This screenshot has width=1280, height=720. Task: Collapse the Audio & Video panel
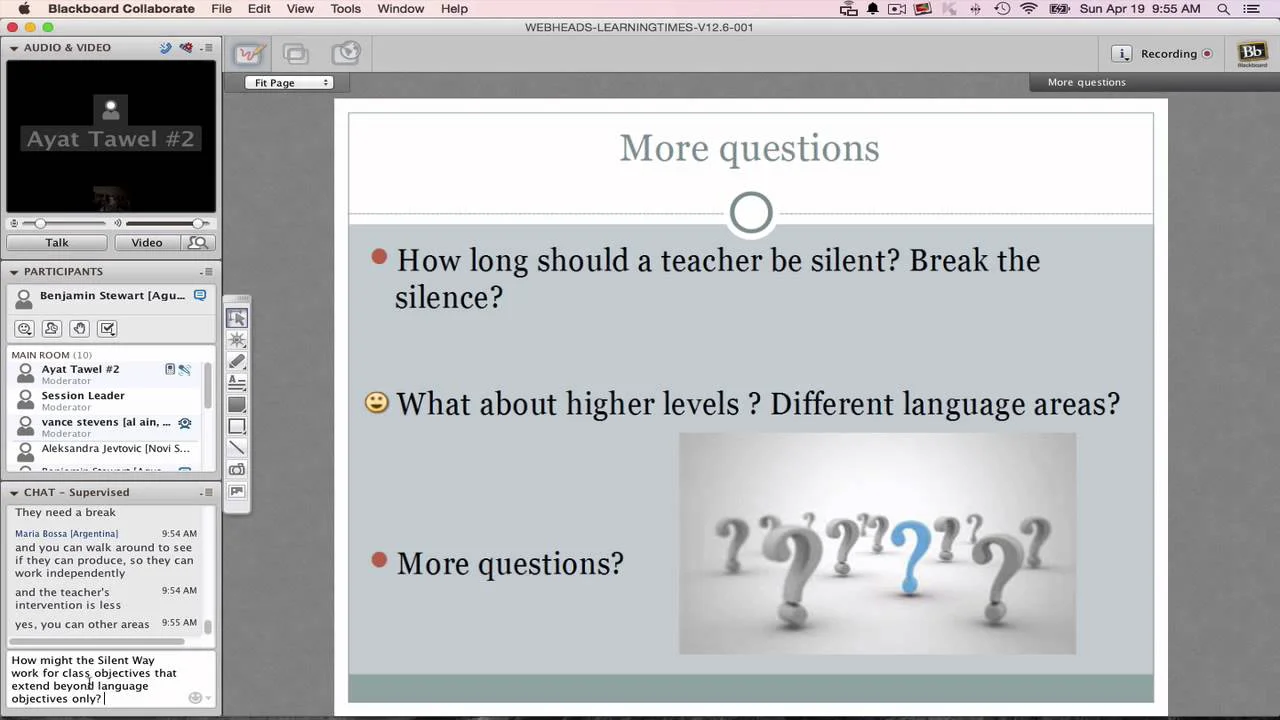[x=14, y=48]
